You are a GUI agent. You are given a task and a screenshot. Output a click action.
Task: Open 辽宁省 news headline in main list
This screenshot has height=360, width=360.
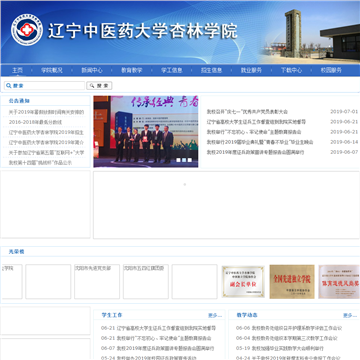[x=256, y=122]
